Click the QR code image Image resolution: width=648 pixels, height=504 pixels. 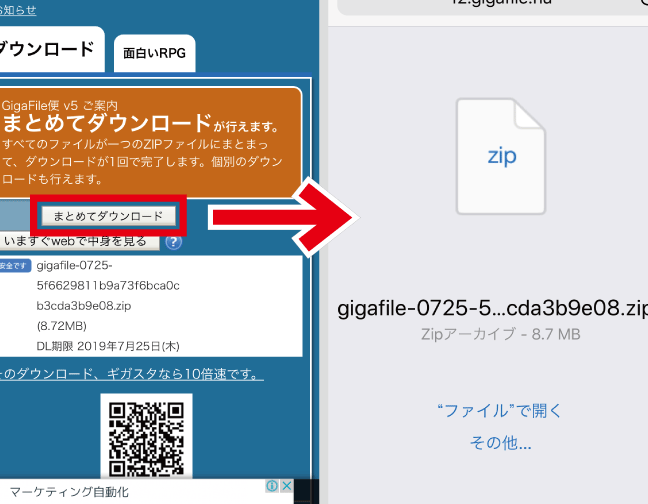pos(146,439)
